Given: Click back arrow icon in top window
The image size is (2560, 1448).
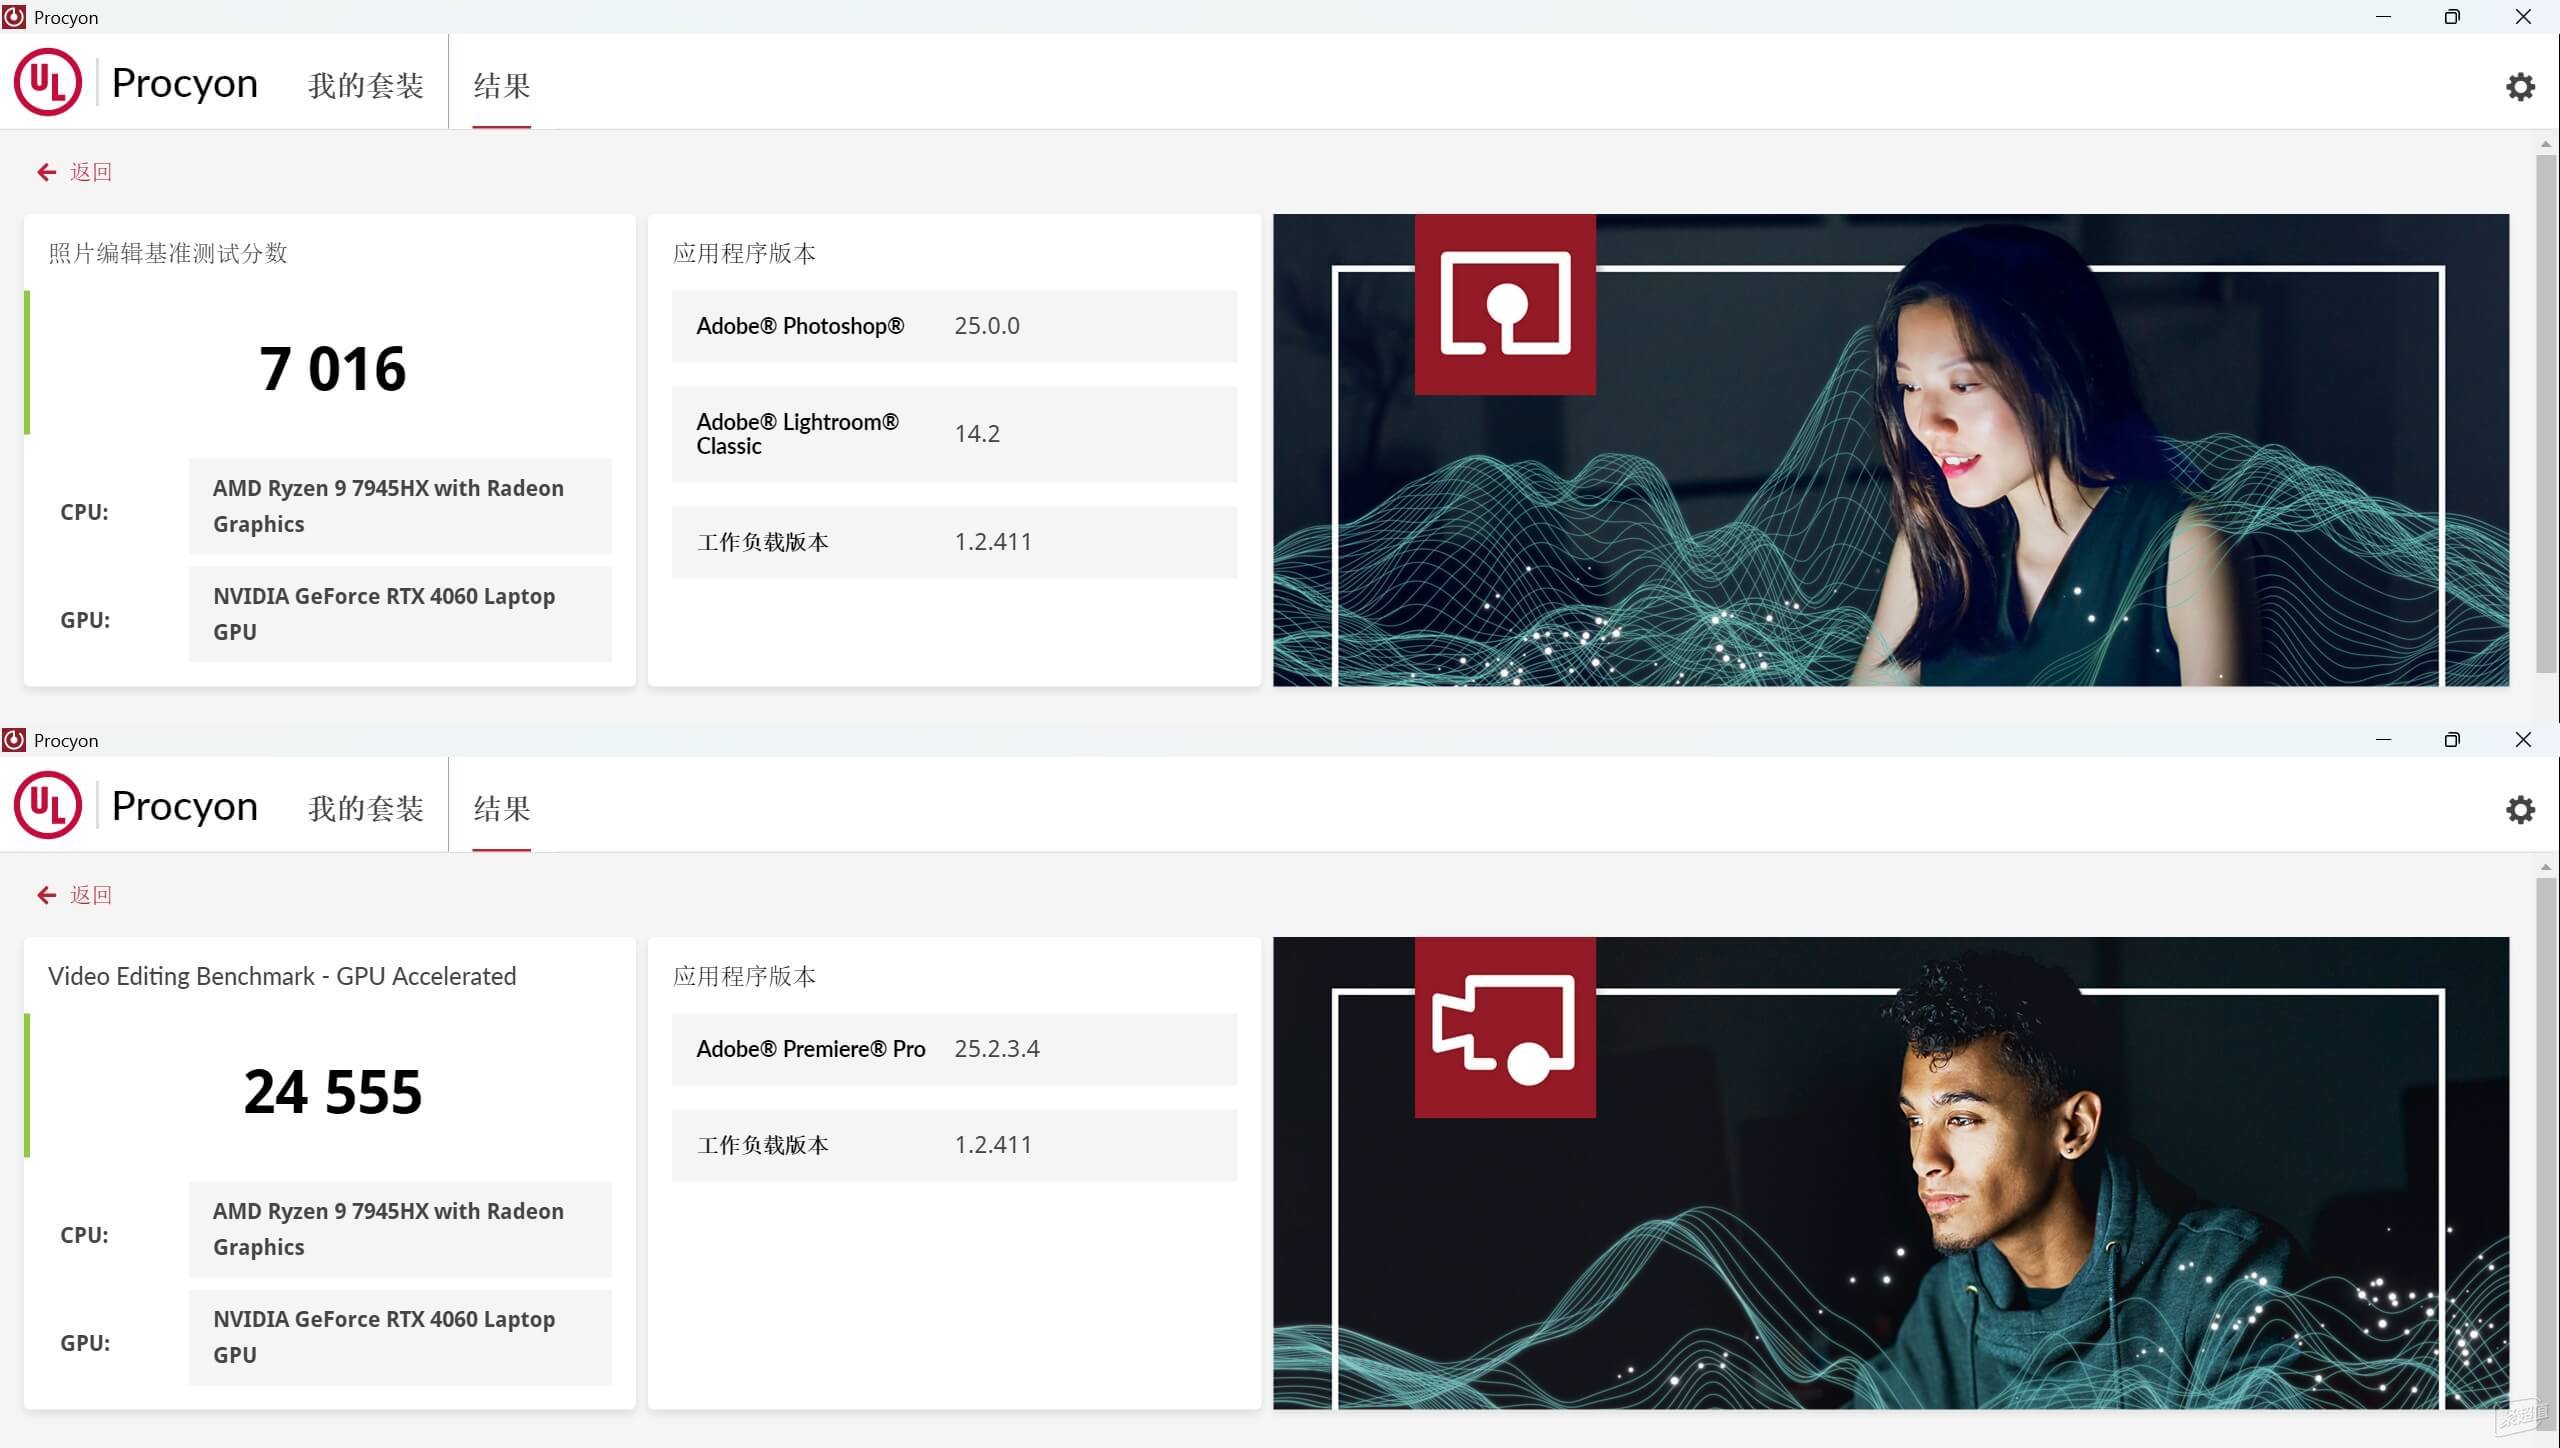Looking at the screenshot, I should click(x=46, y=173).
